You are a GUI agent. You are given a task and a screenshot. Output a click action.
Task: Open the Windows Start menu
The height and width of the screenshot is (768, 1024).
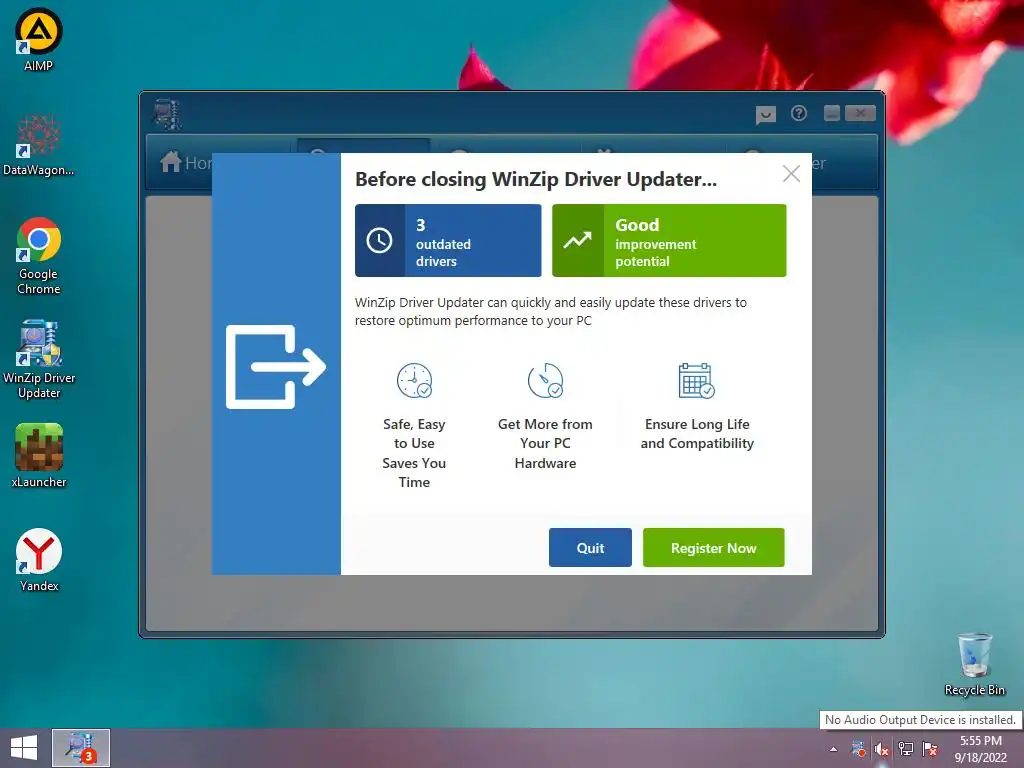[x=24, y=748]
